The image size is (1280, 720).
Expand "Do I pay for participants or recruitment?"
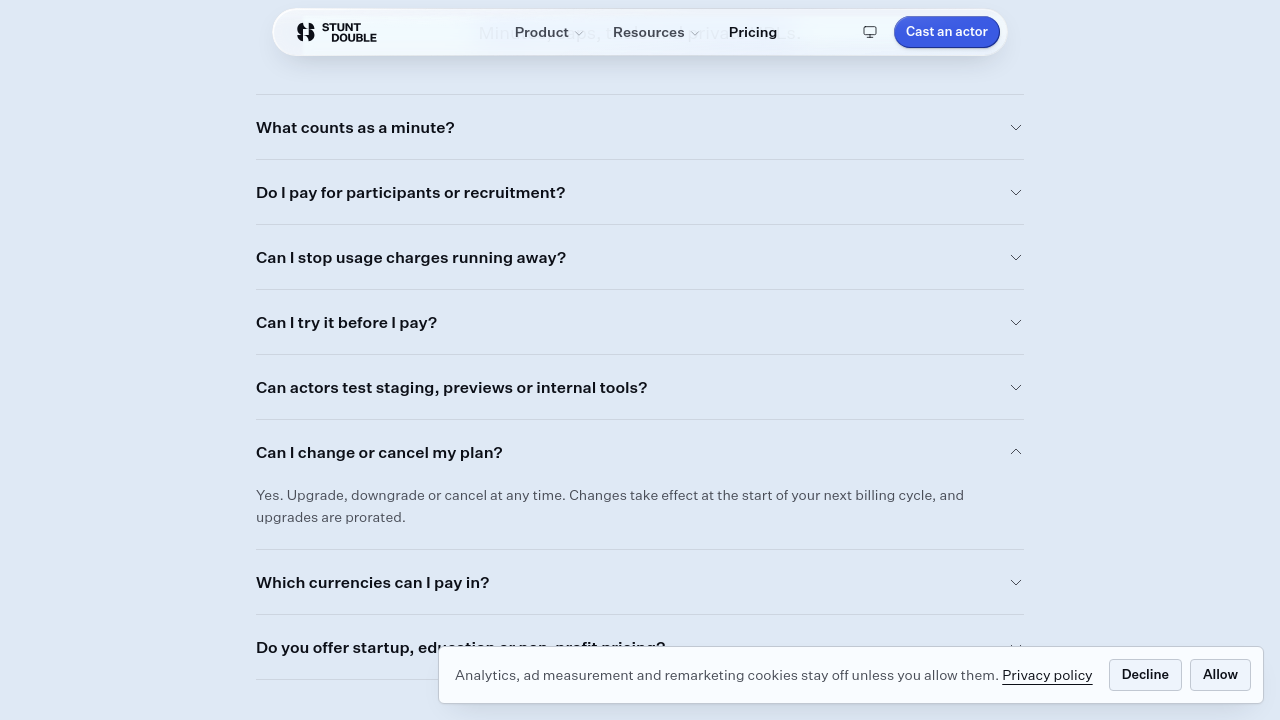click(x=640, y=192)
